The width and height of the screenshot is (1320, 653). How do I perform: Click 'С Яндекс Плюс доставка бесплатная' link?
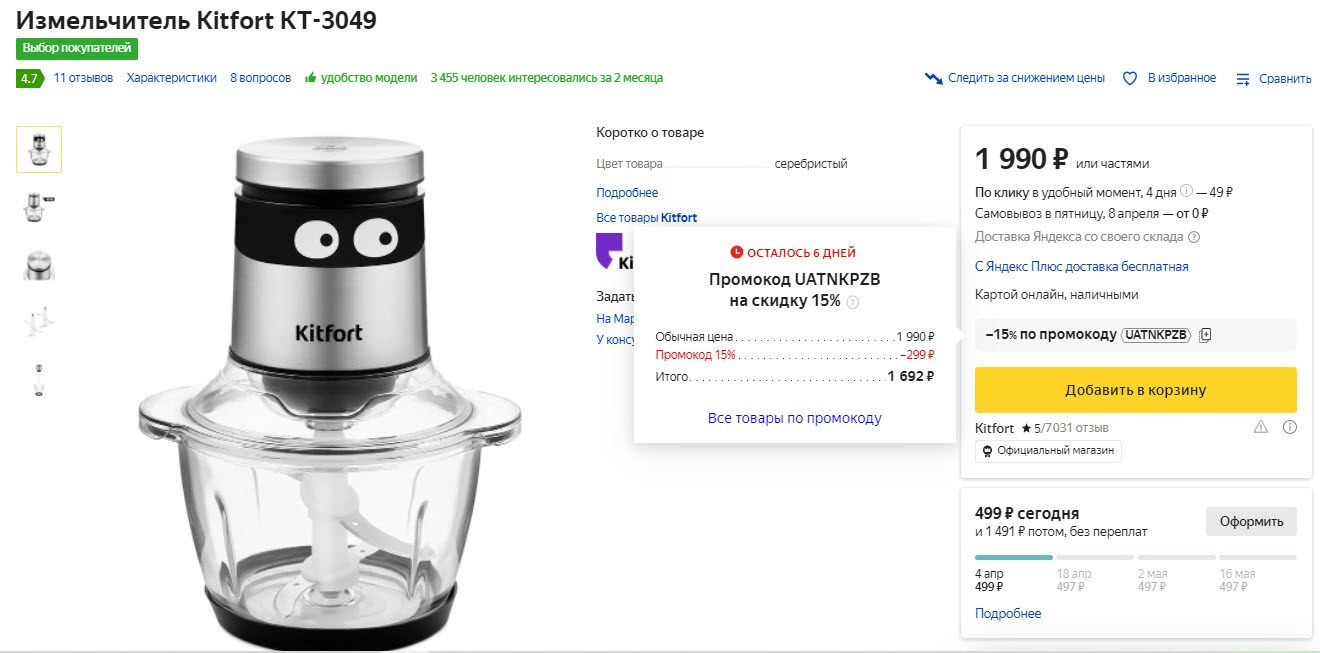[1081, 267]
